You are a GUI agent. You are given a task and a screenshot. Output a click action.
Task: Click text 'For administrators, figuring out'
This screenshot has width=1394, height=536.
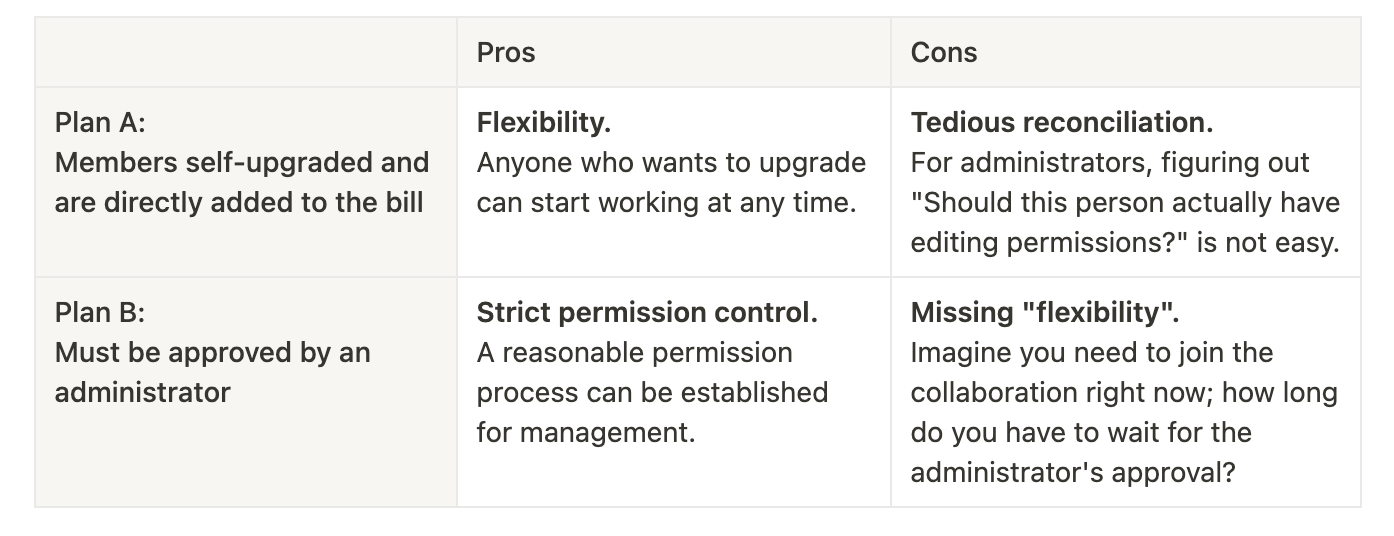(x=1109, y=163)
